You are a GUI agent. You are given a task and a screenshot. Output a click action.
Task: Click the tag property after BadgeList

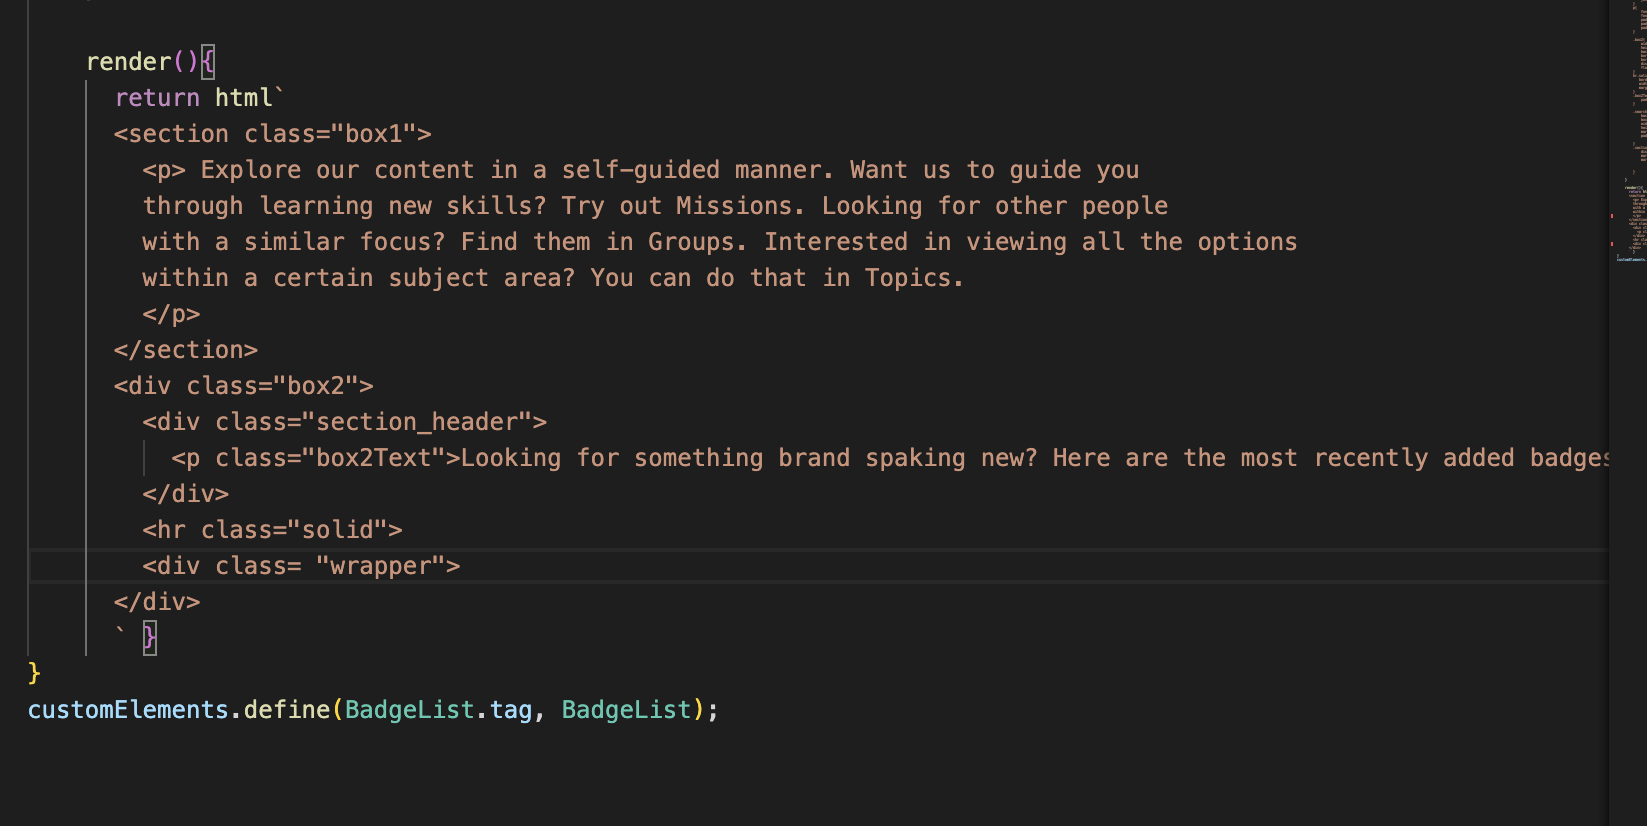click(x=510, y=710)
